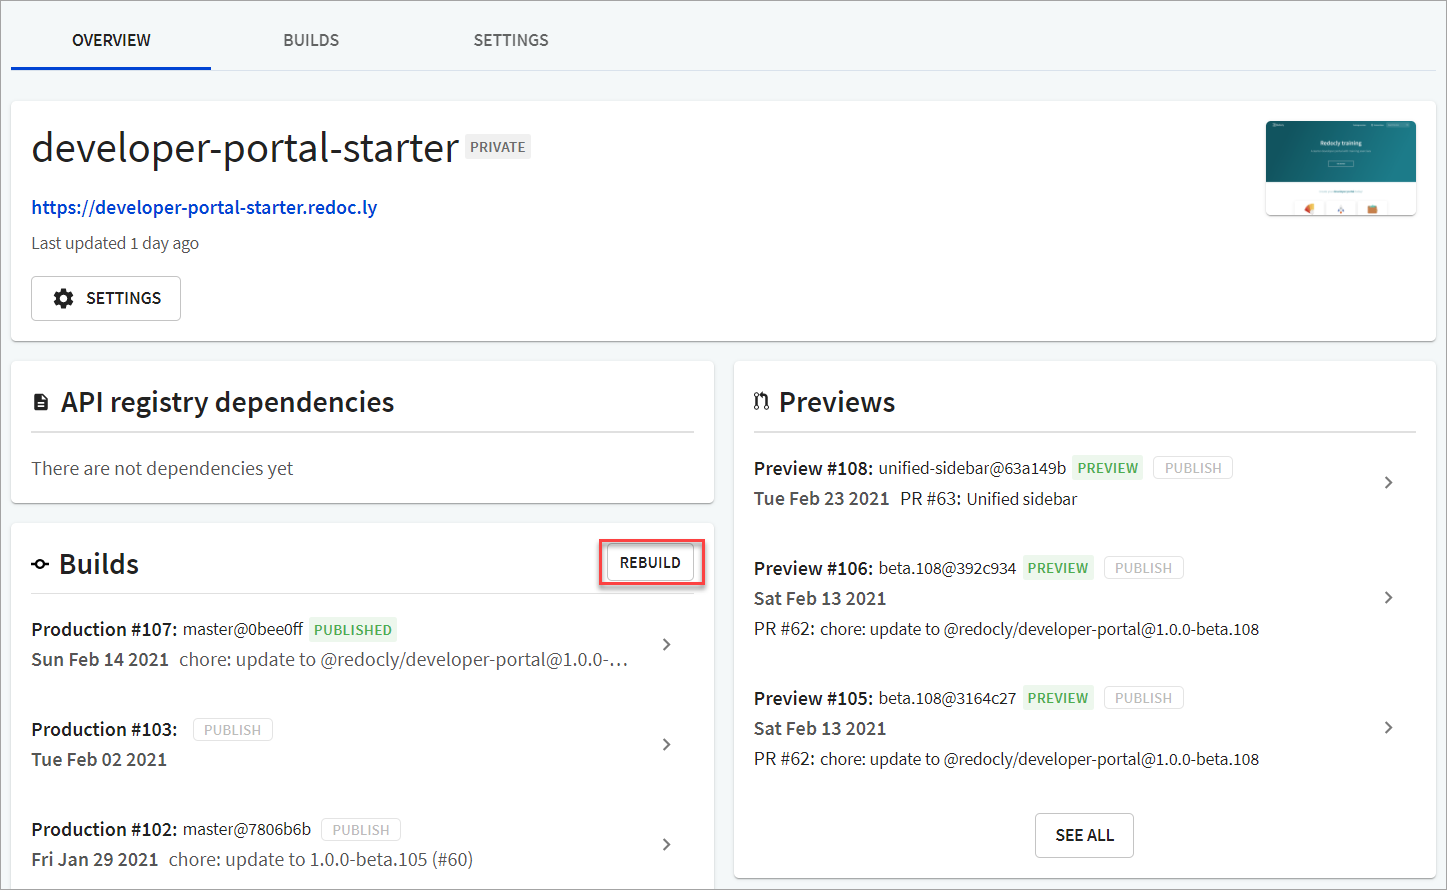Image resolution: width=1447 pixels, height=890 pixels.
Task: Open Preview #106 details arrow
Action: point(1388,598)
